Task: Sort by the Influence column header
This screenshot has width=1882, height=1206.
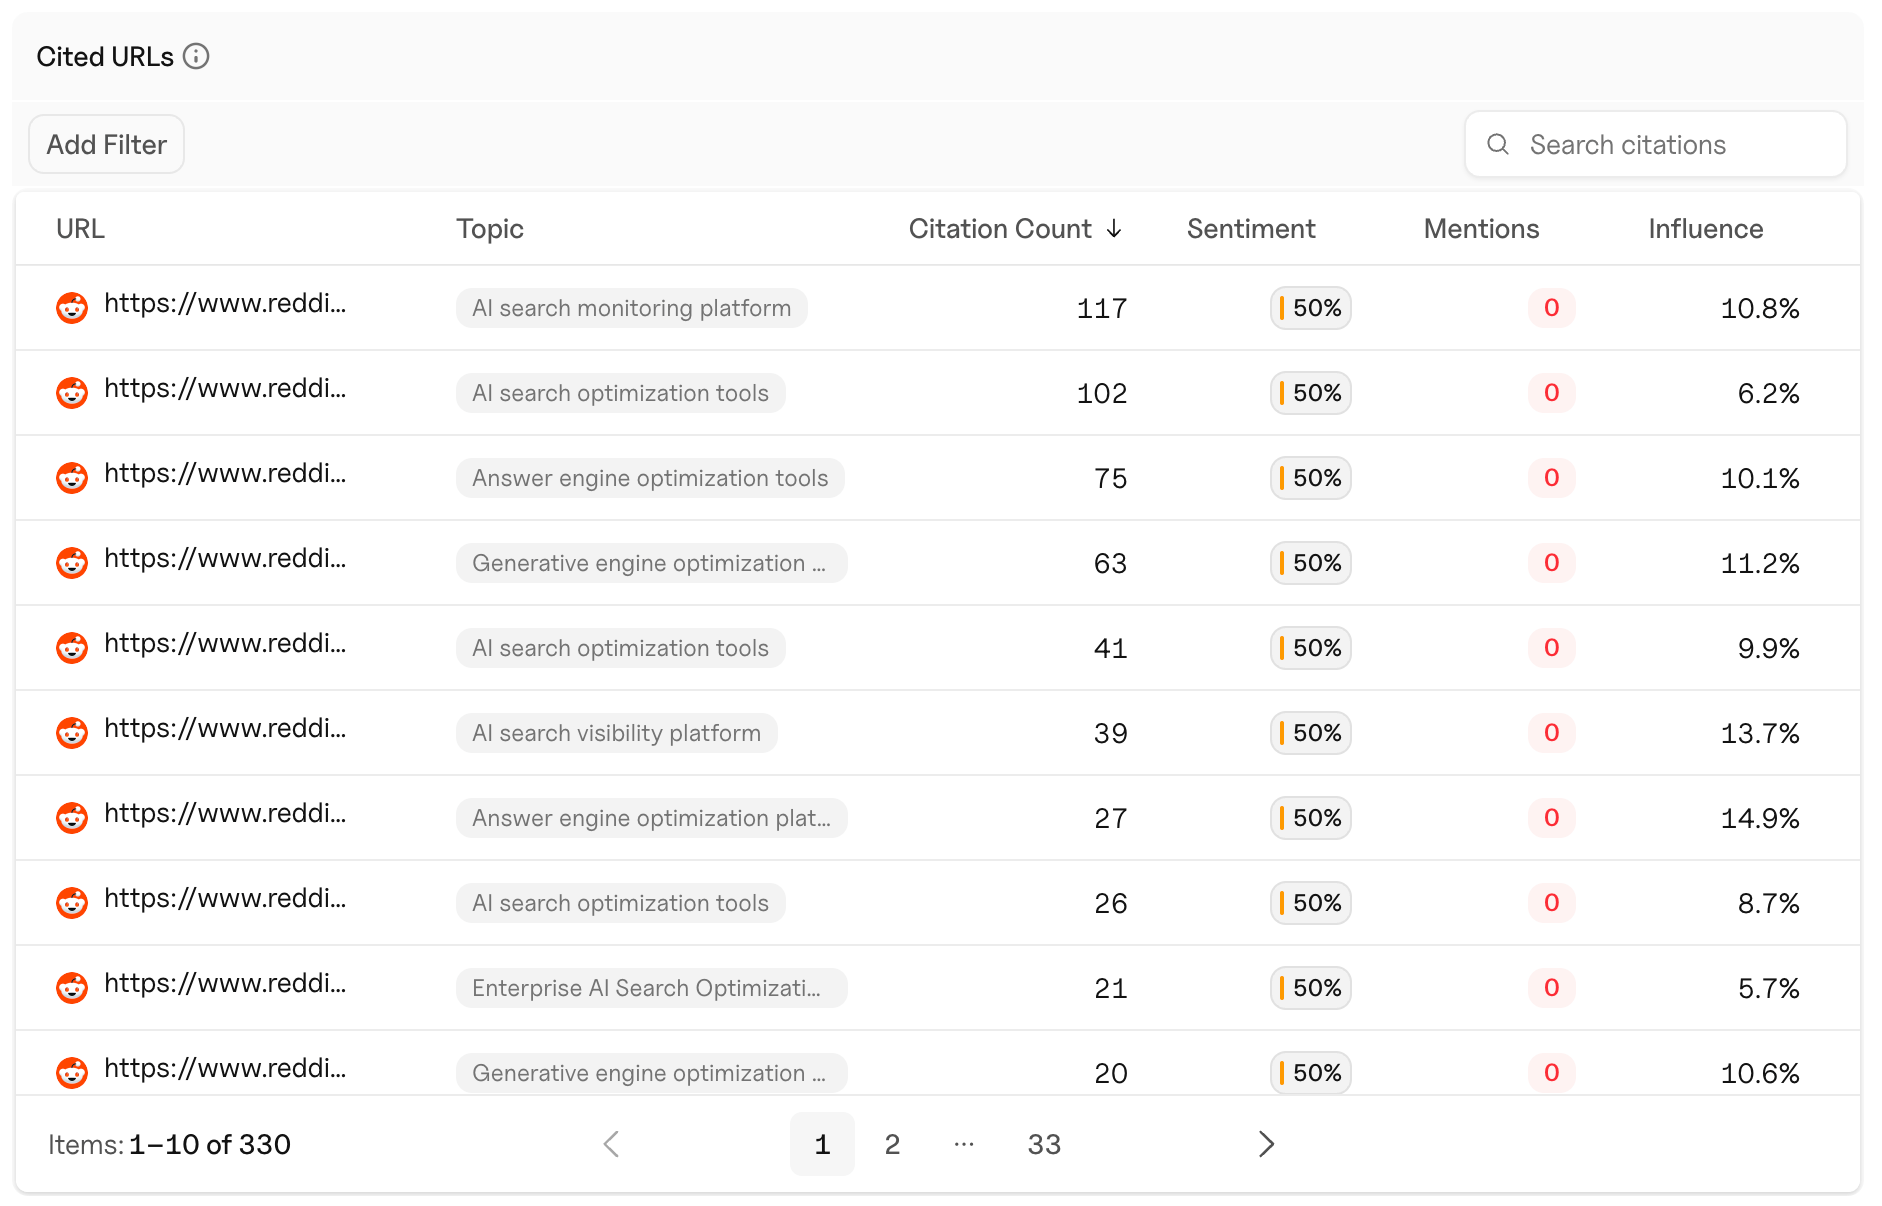Action: pos(1705,229)
